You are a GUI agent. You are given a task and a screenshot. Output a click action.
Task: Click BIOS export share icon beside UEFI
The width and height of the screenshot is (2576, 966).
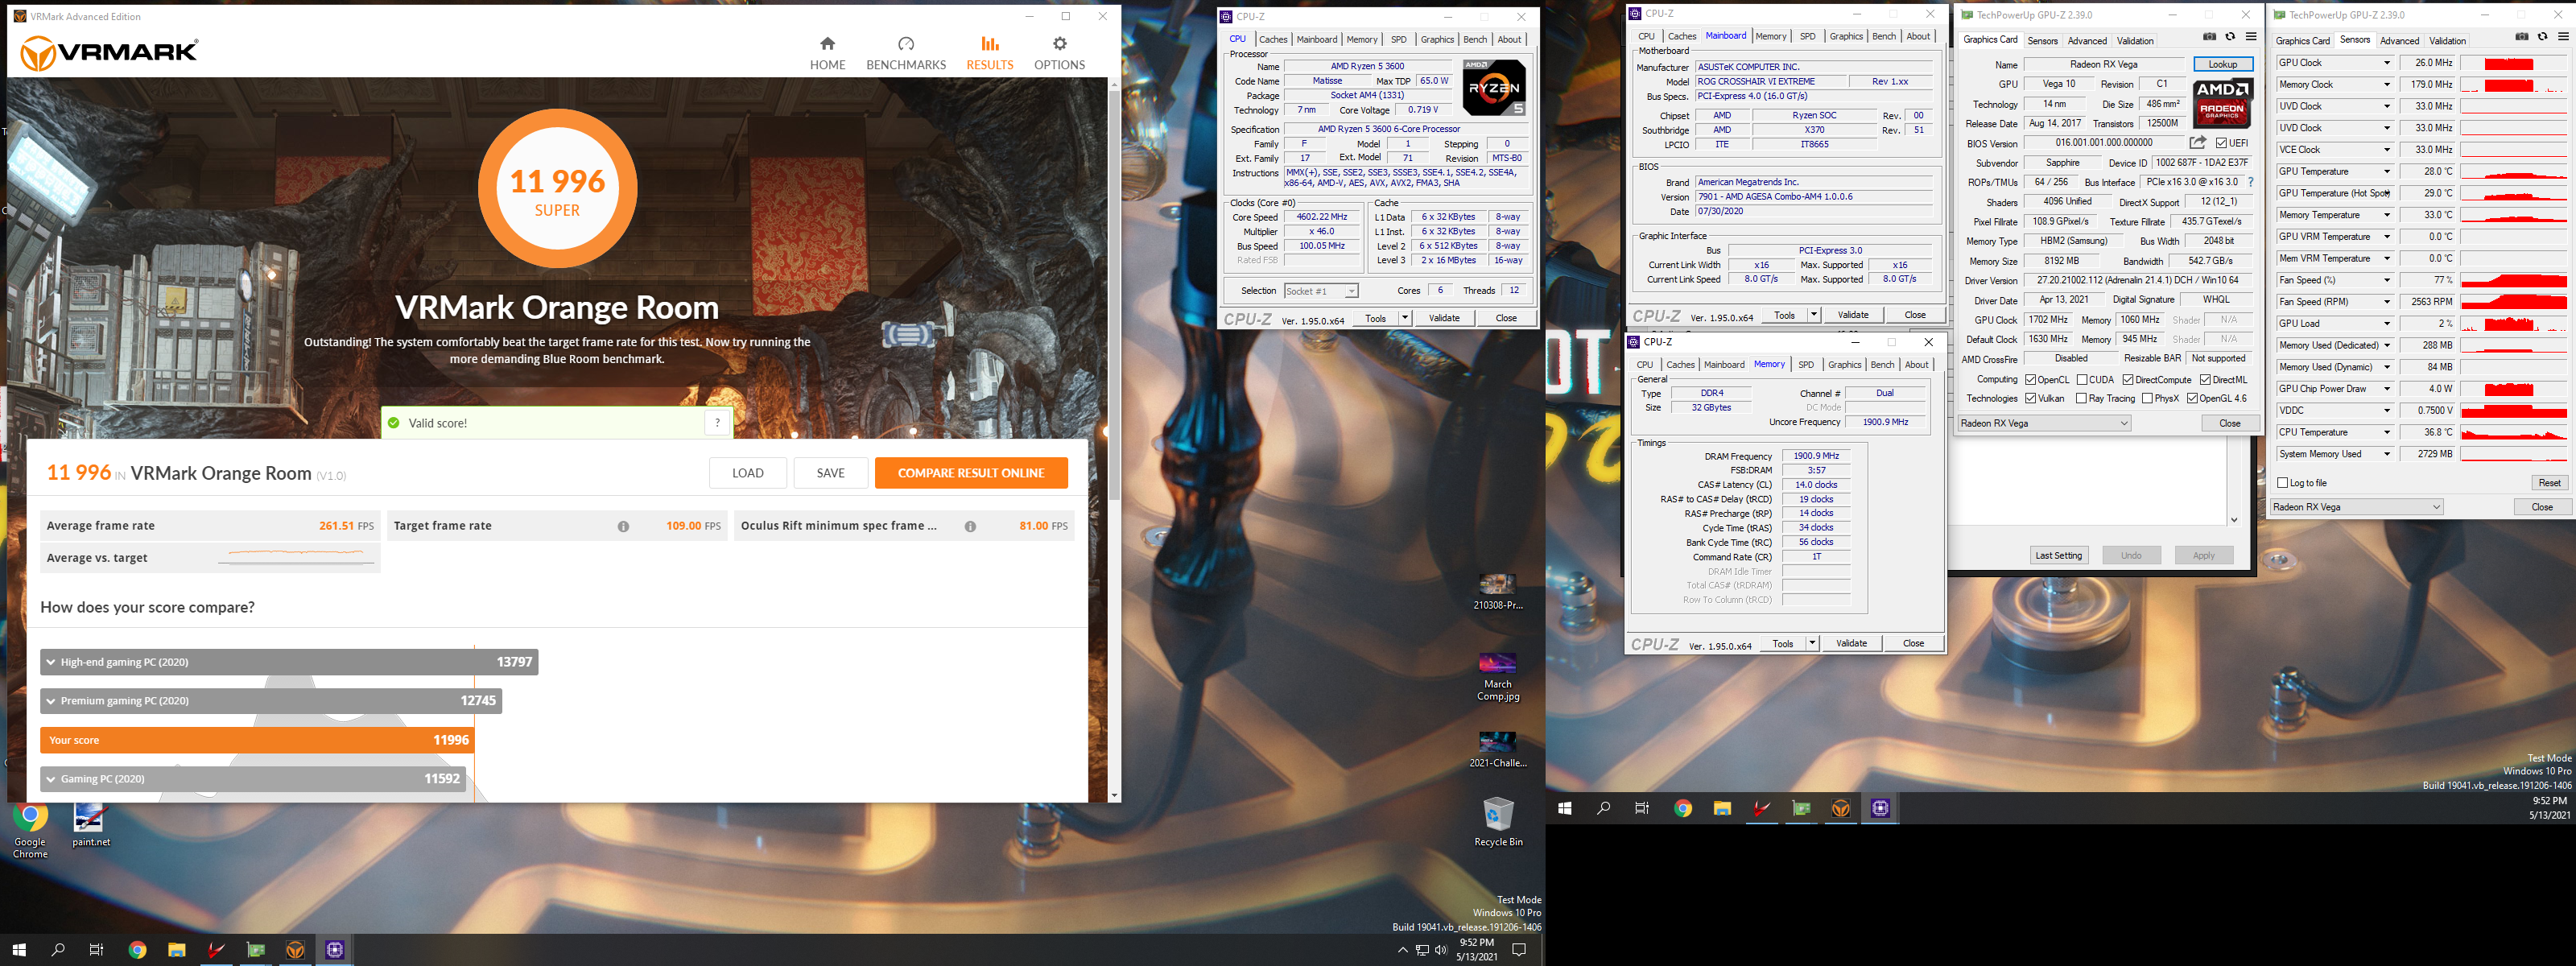(x=2197, y=143)
